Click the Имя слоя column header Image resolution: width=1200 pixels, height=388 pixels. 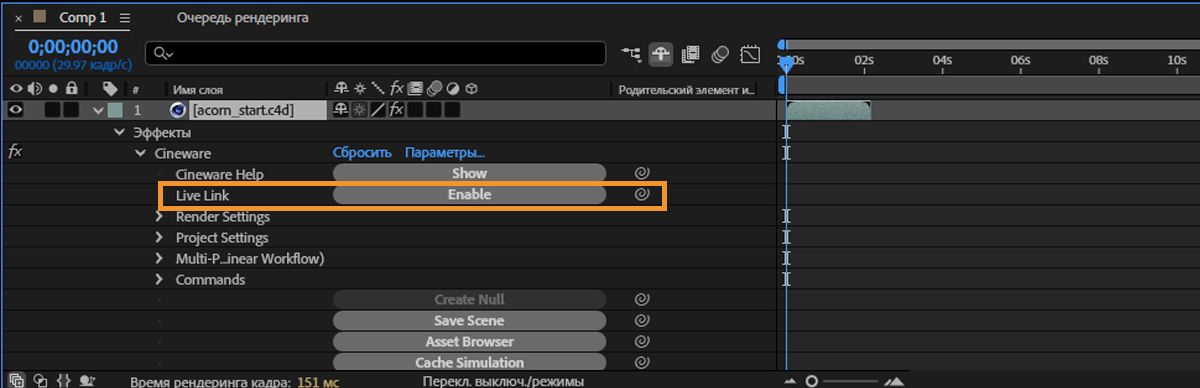(x=198, y=89)
